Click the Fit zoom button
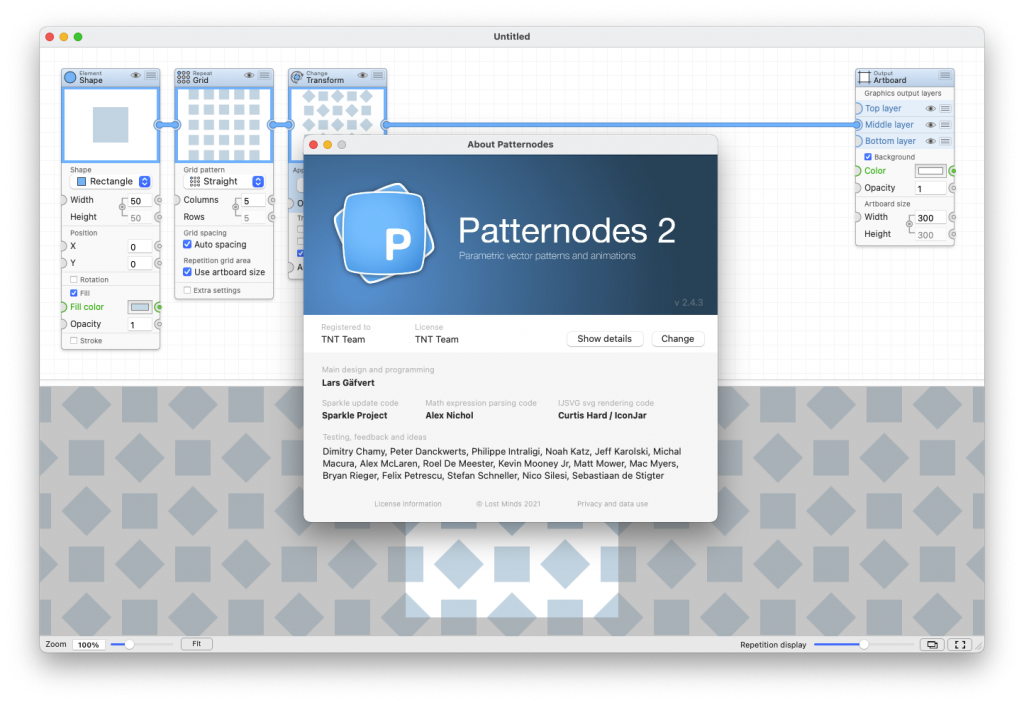 coord(197,644)
